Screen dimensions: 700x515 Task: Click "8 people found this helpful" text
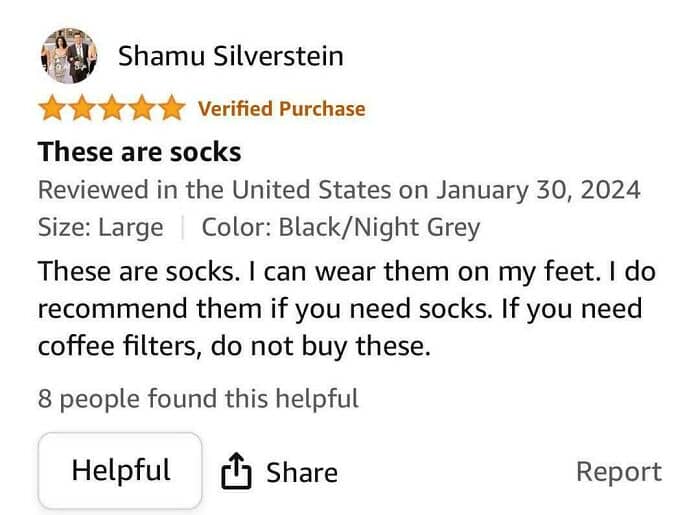[x=198, y=399]
